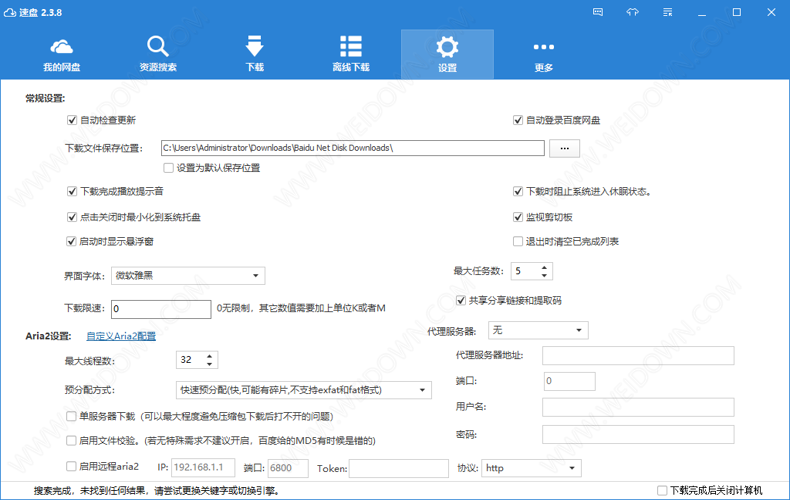Maximize the 速盘 window
790x500 pixels.
[737, 12]
